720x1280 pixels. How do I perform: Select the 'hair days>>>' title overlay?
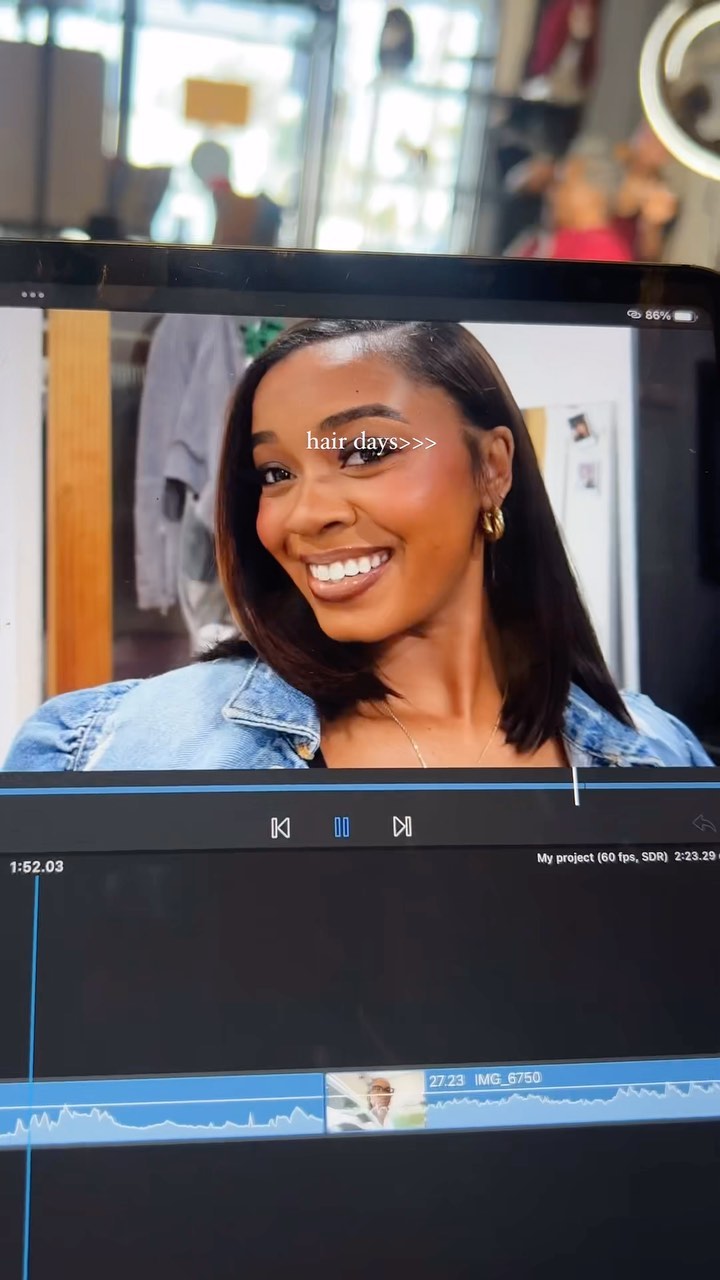(x=370, y=441)
